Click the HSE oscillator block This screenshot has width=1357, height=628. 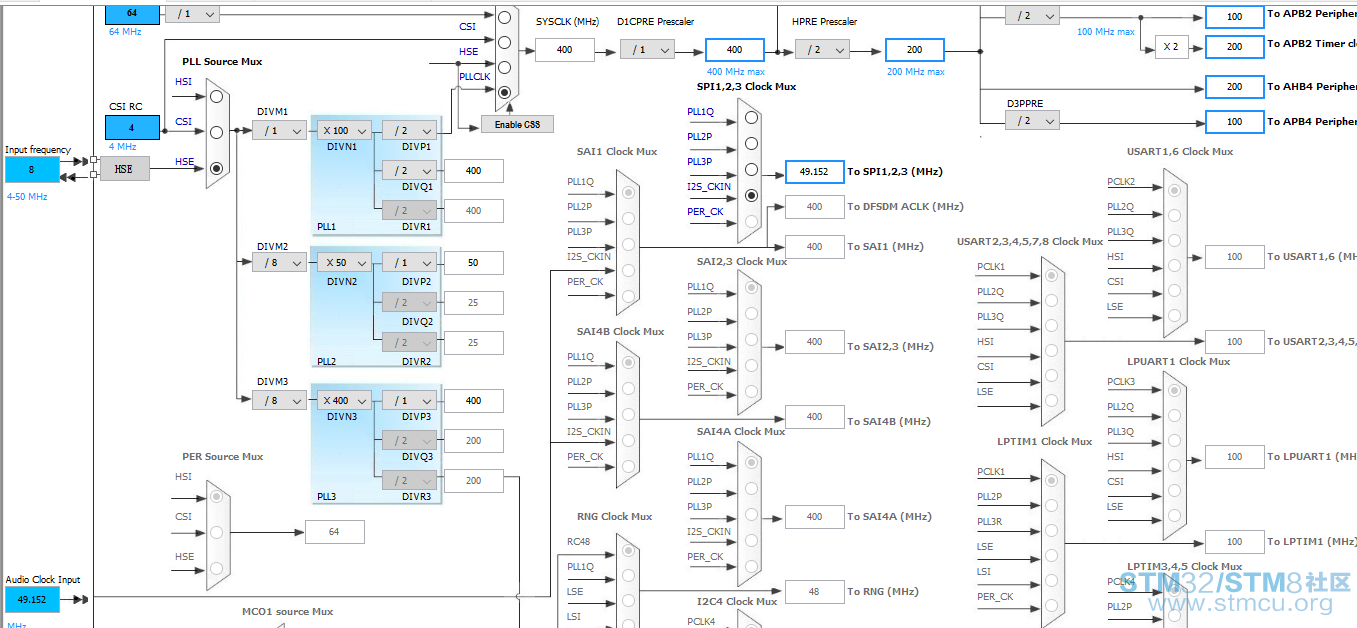pyautogui.click(x=124, y=169)
